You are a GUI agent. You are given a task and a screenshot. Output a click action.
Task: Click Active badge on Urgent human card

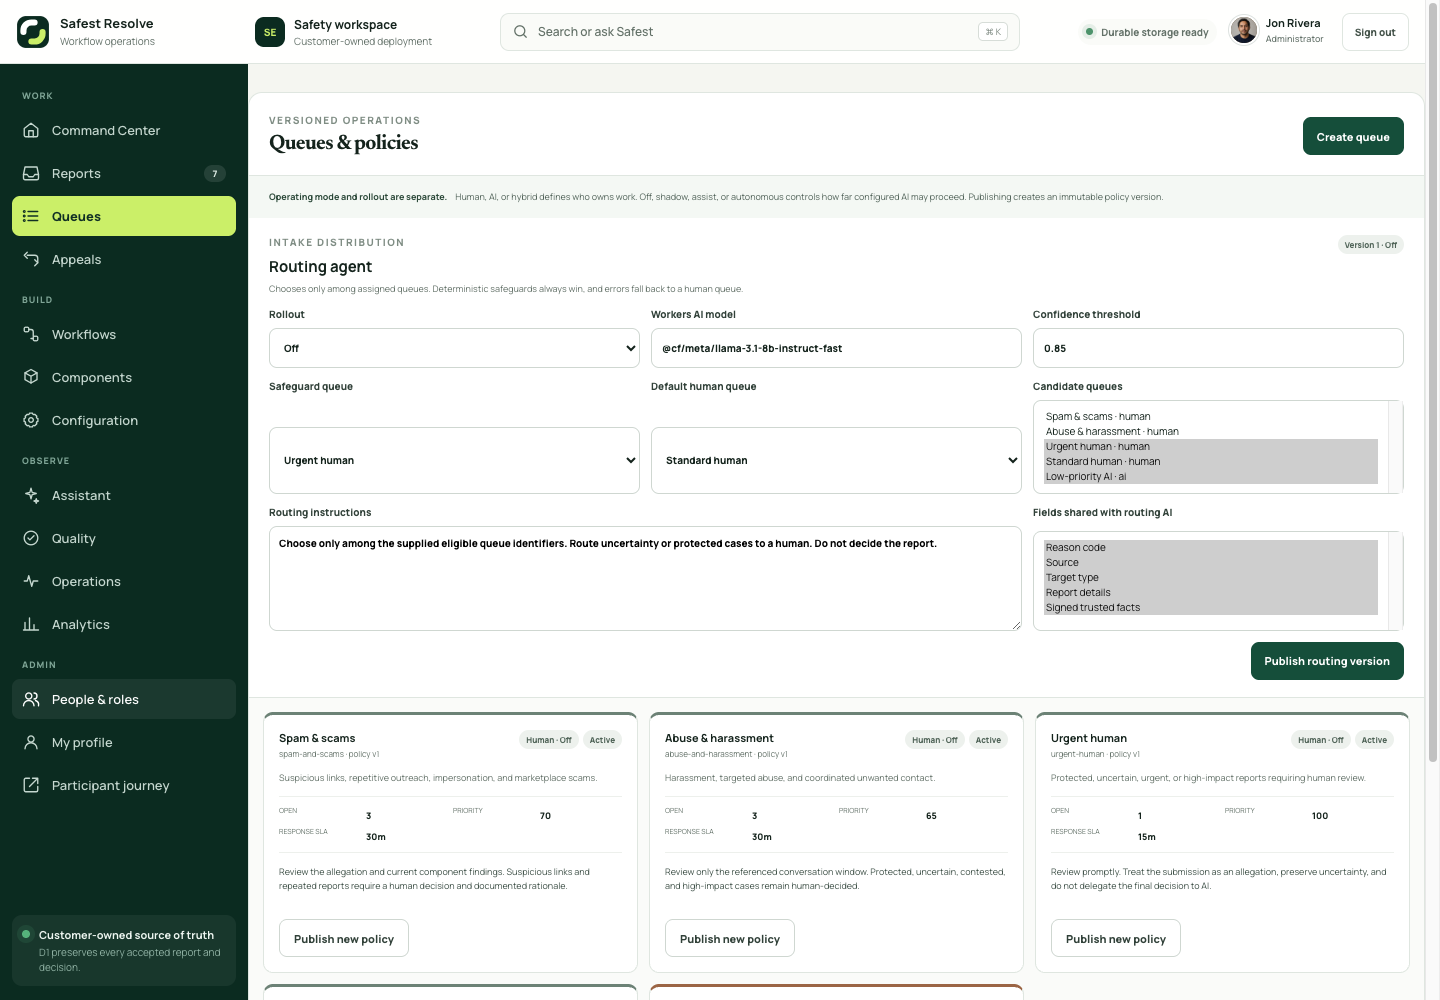point(1374,740)
